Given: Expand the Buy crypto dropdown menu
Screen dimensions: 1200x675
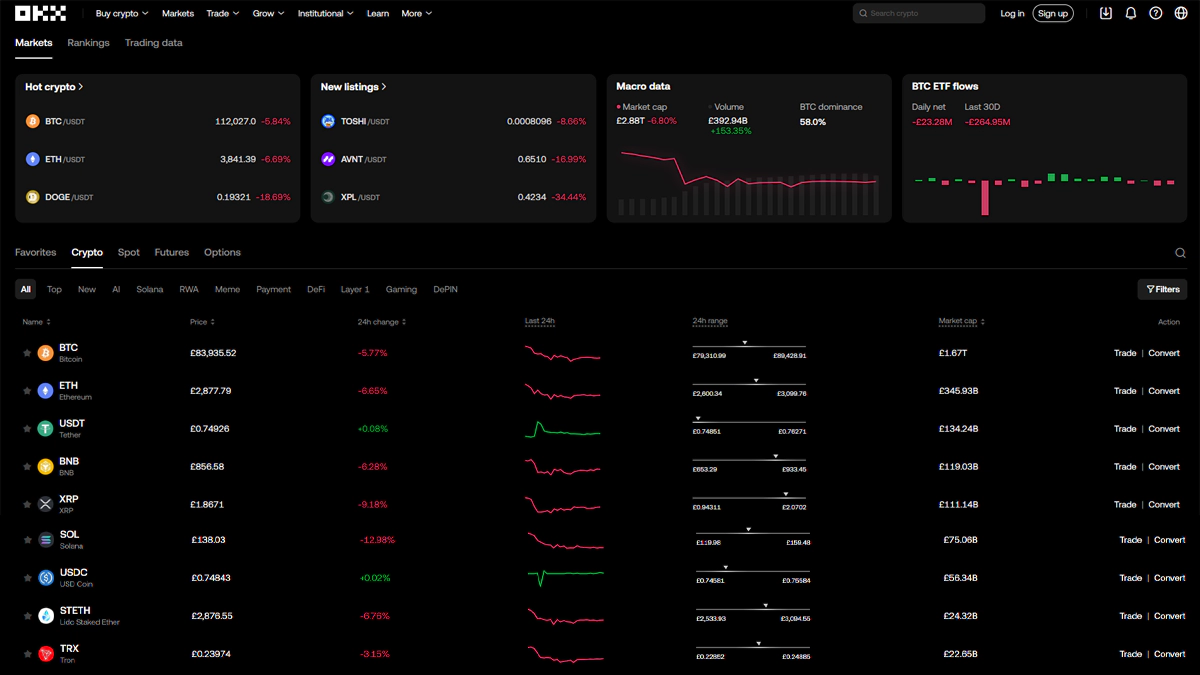Looking at the screenshot, I should (x=122, y=13).
